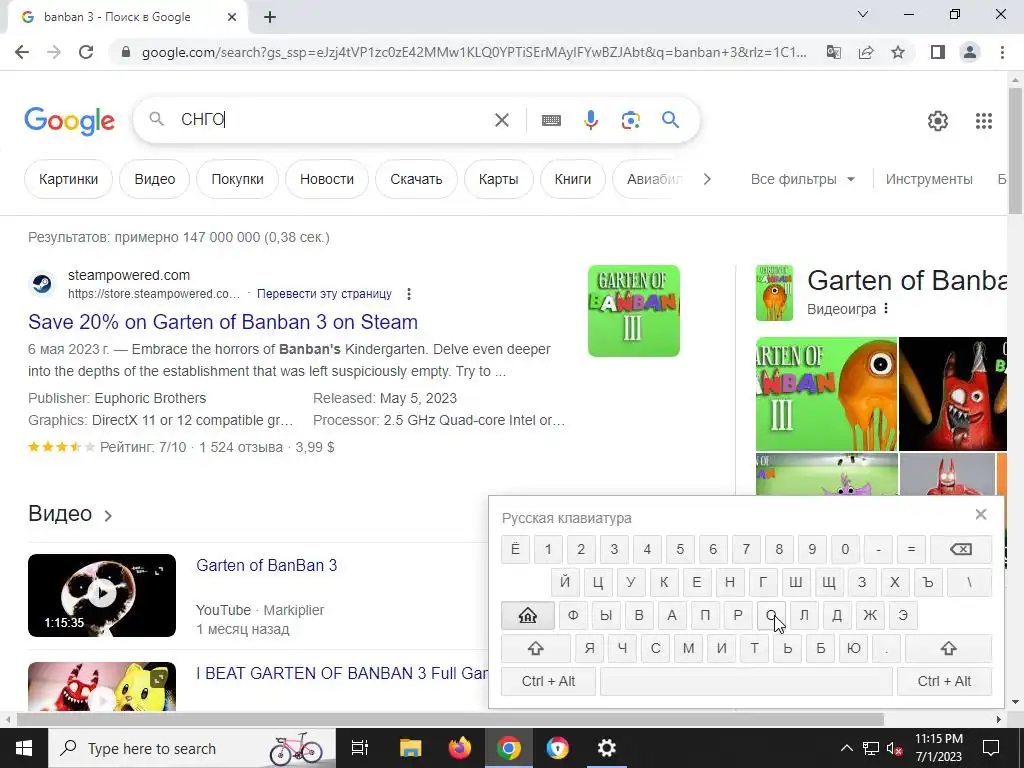Launch Firefox from taskbar
The image size is (1024, 768).
click(460, 748)
